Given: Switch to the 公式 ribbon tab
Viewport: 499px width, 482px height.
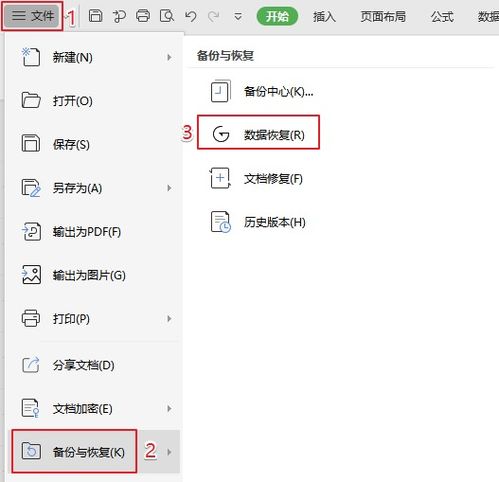Looking at the screenshot, I should click(x=442, y=16).
